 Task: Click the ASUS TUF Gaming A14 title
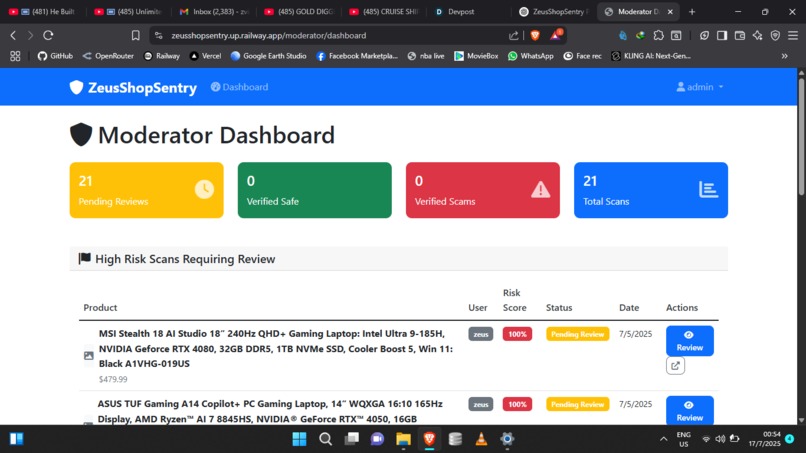pos(270,411)
